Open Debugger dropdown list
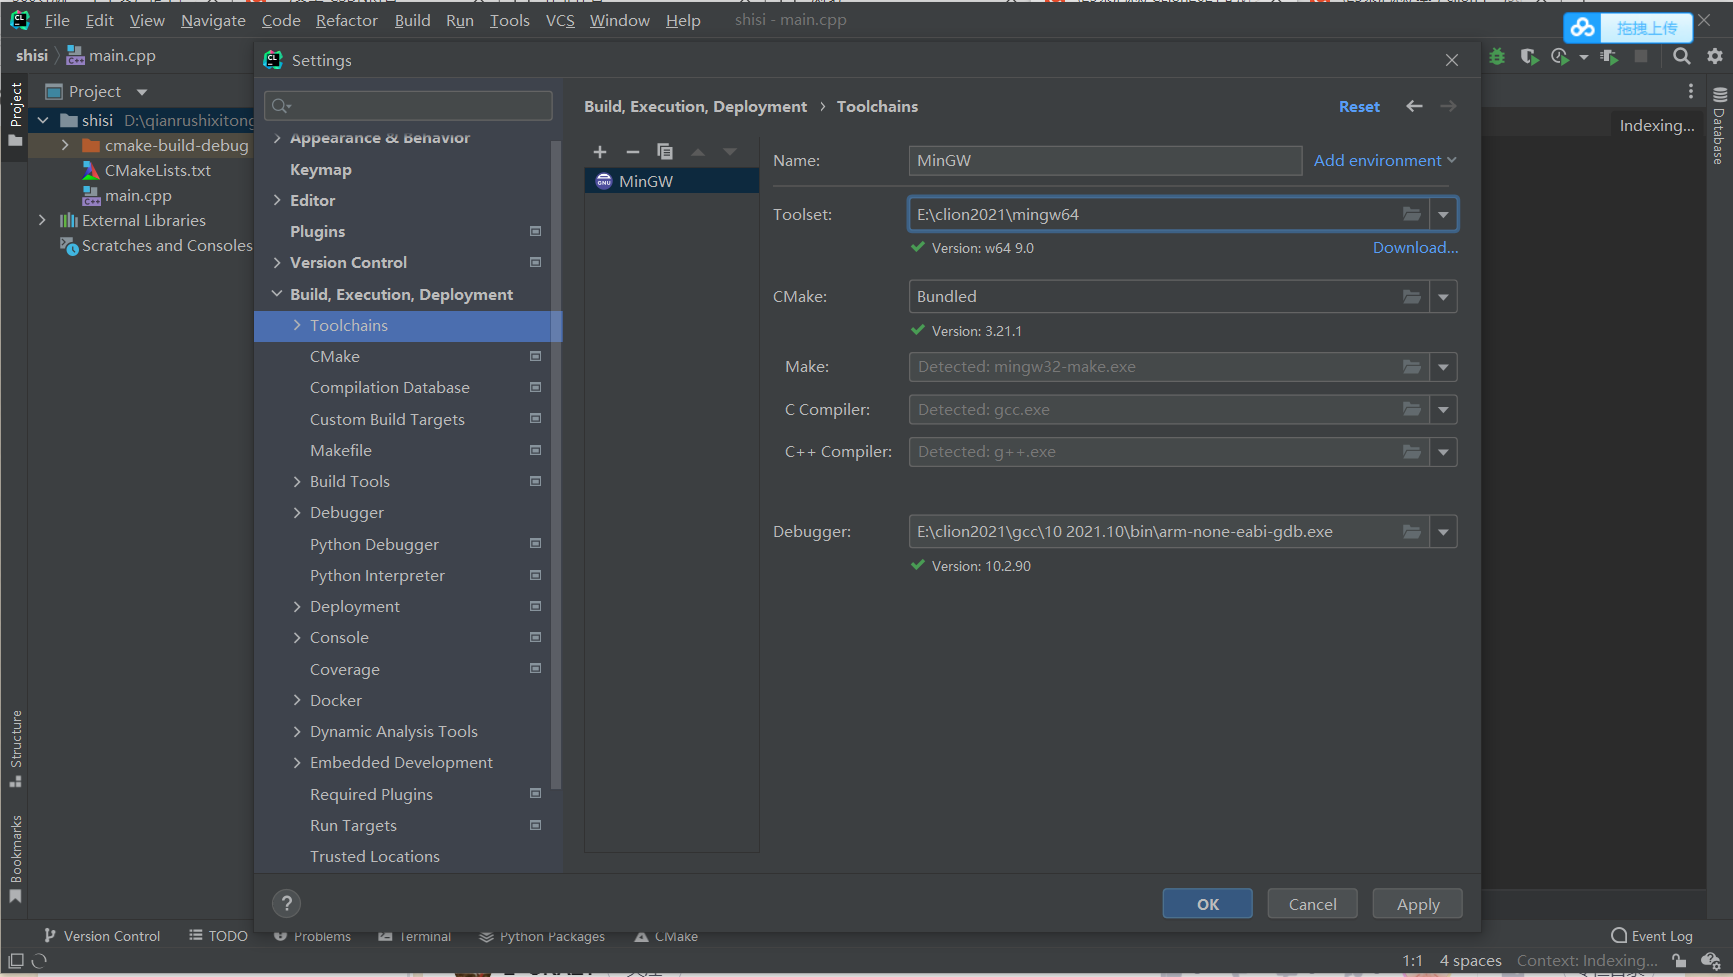This screenshot has width=1733, height=977. pos(1443,532)
